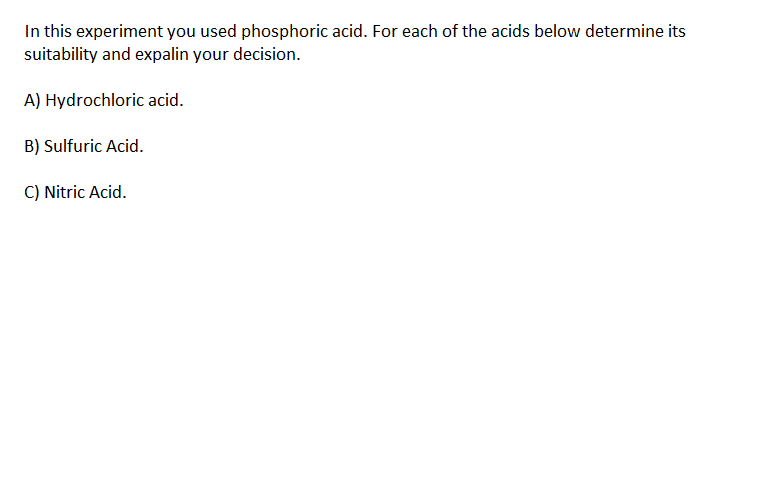Click the 'C)' option label
Viewport: 768px width, 480px height.
32,192
